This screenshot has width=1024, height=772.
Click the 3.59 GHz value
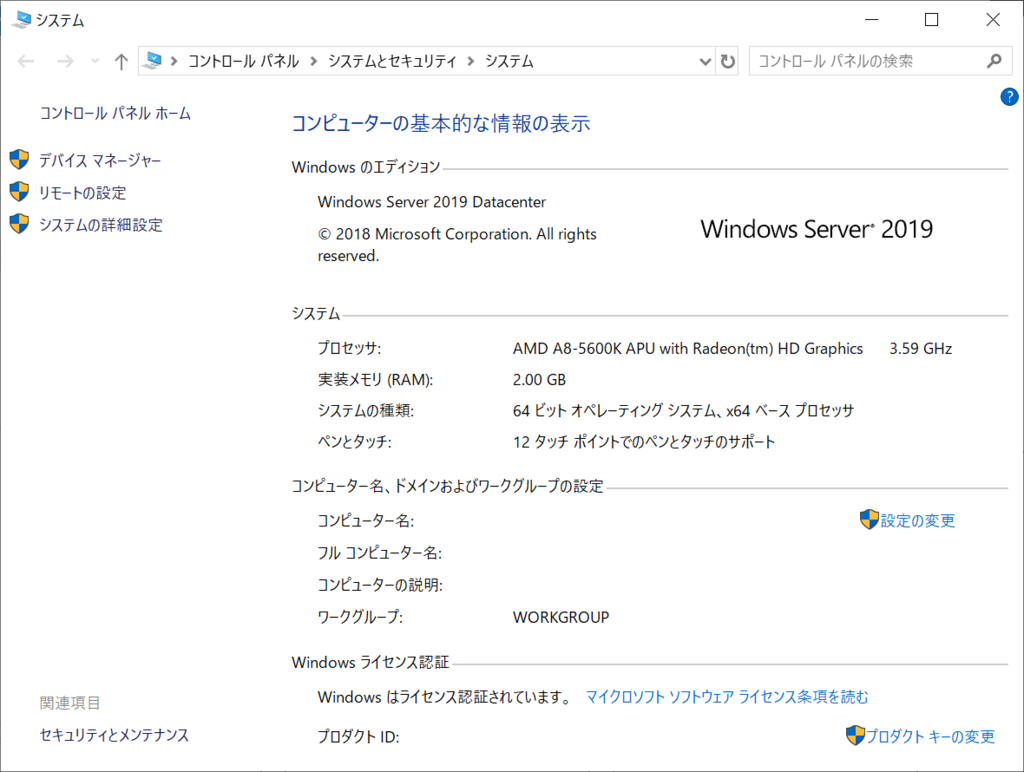pyautogui.click(x=920, y=348)
